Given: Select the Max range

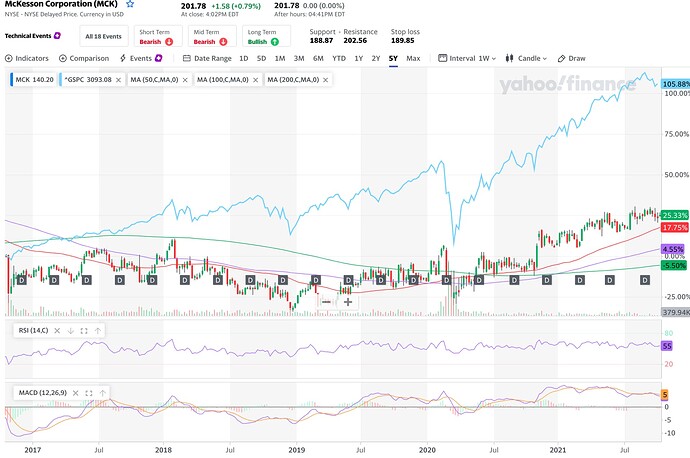Looking at the screenshot, I should [413, 58].
